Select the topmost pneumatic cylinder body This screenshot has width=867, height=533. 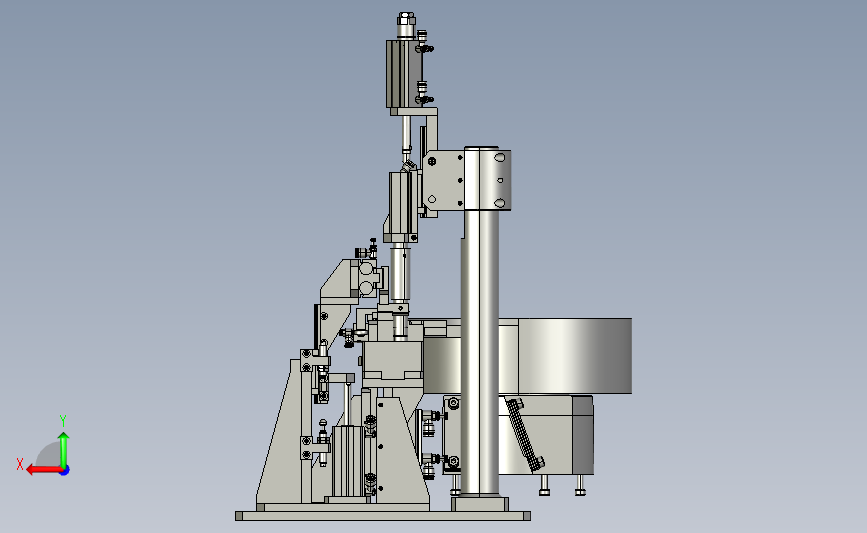[x=404, y=74]
